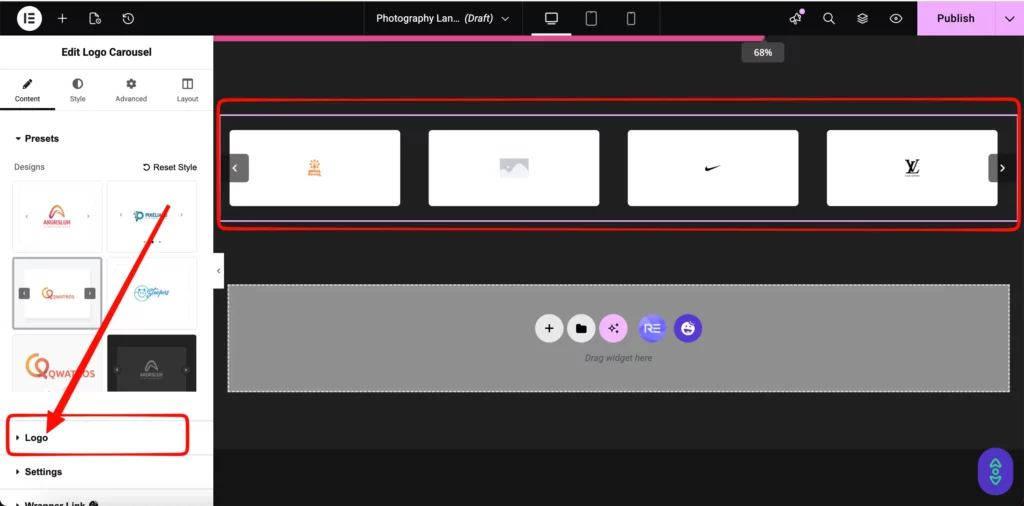Image resolution: width=1024 pixels, height=506 pixels.
Task: Open template library folder icon
Action: (581, 328)
